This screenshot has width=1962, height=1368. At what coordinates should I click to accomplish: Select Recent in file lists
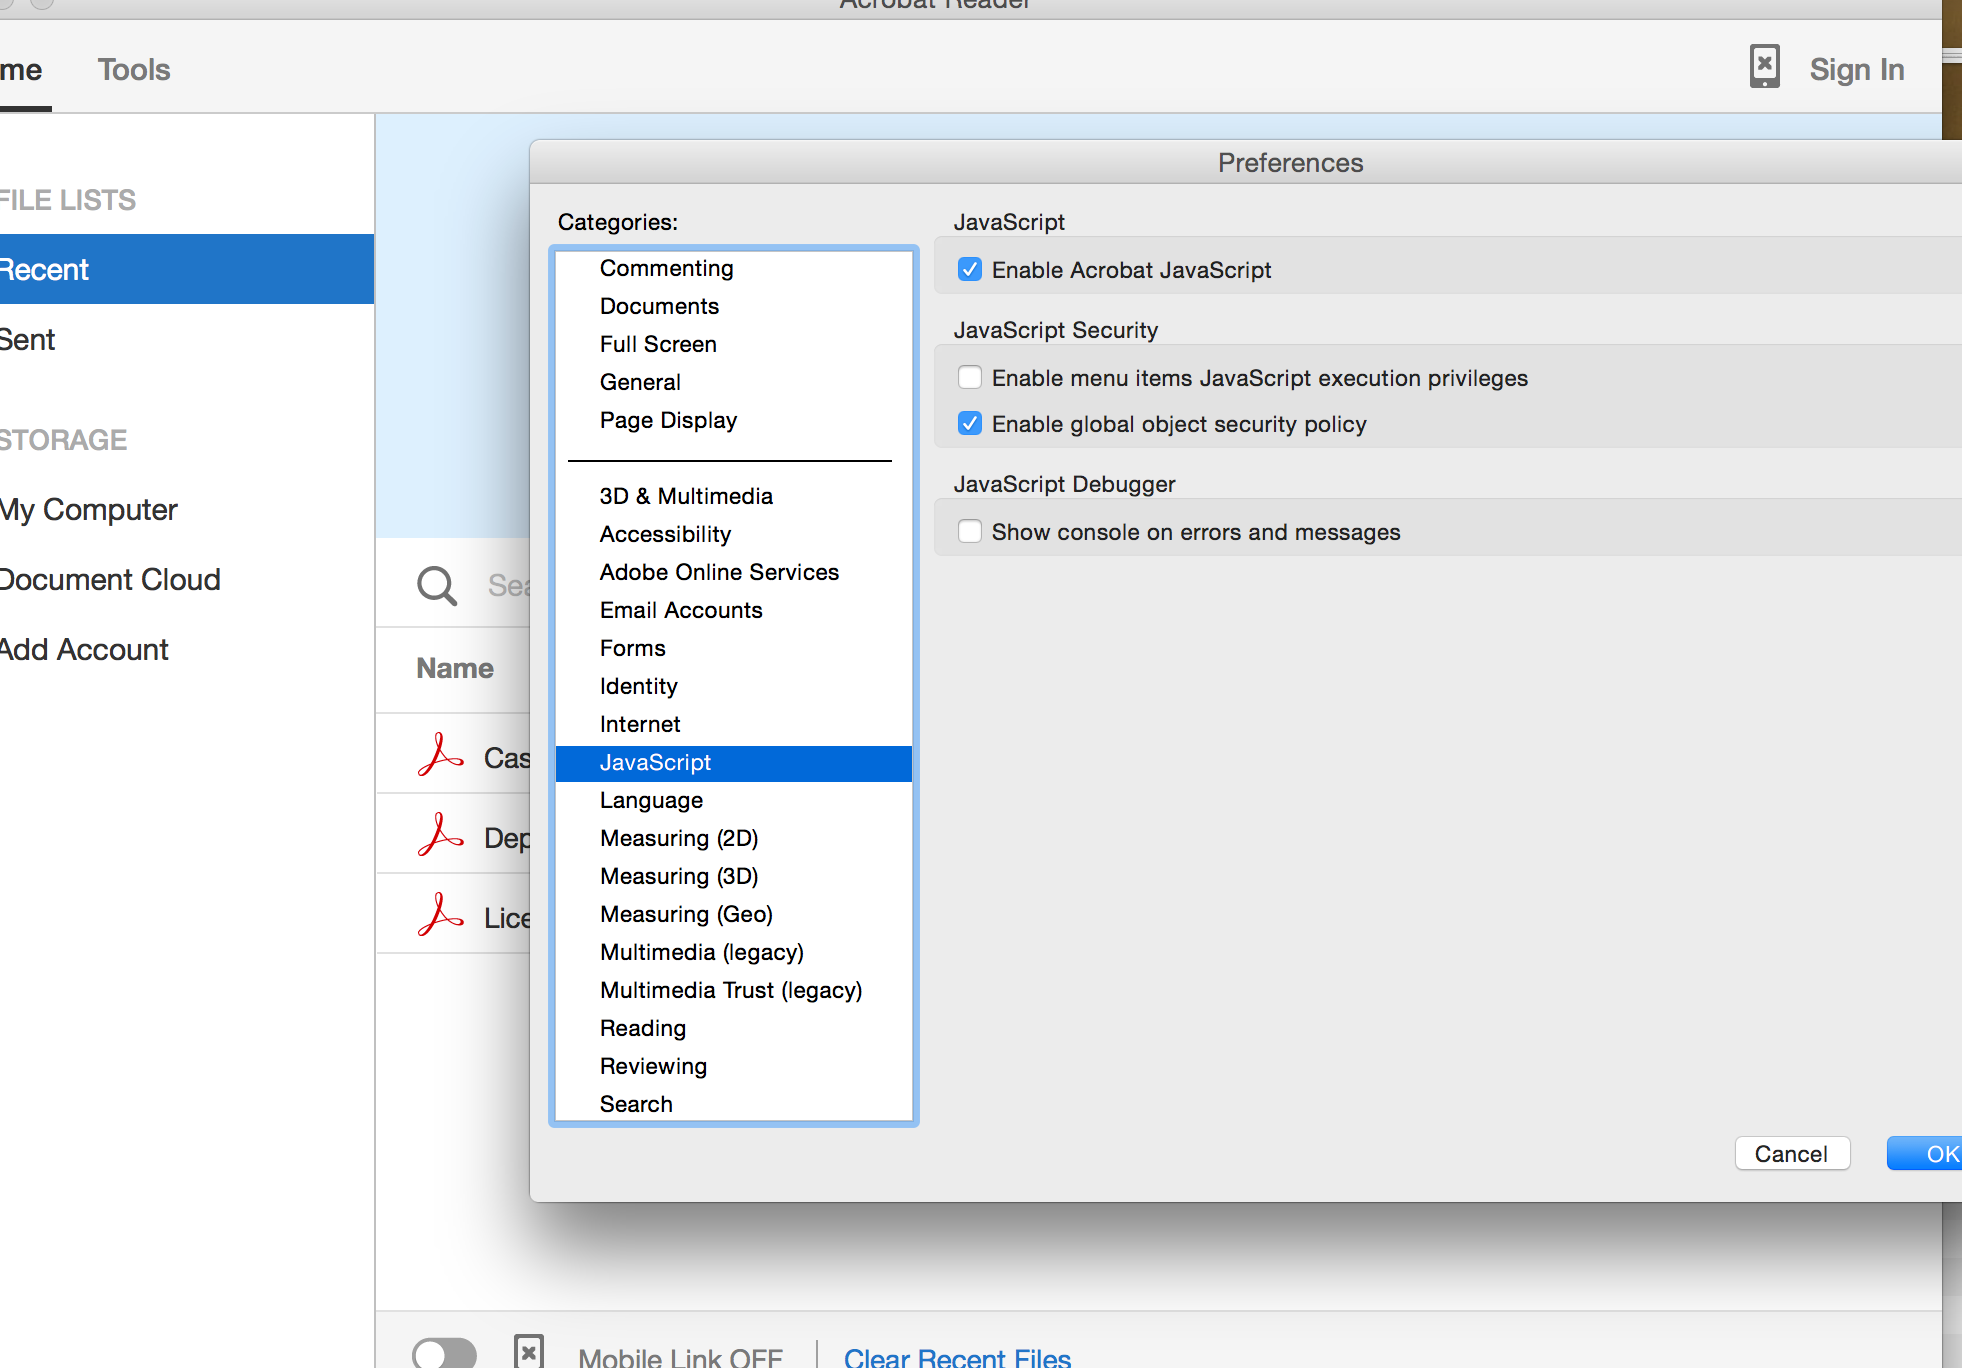(x=187, y=269)
